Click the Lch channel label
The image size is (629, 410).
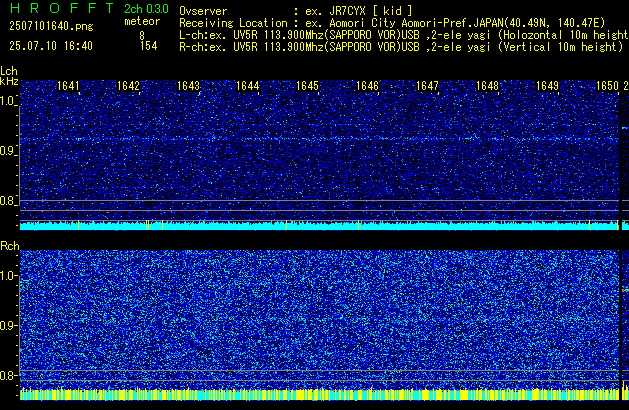(9, 71)
